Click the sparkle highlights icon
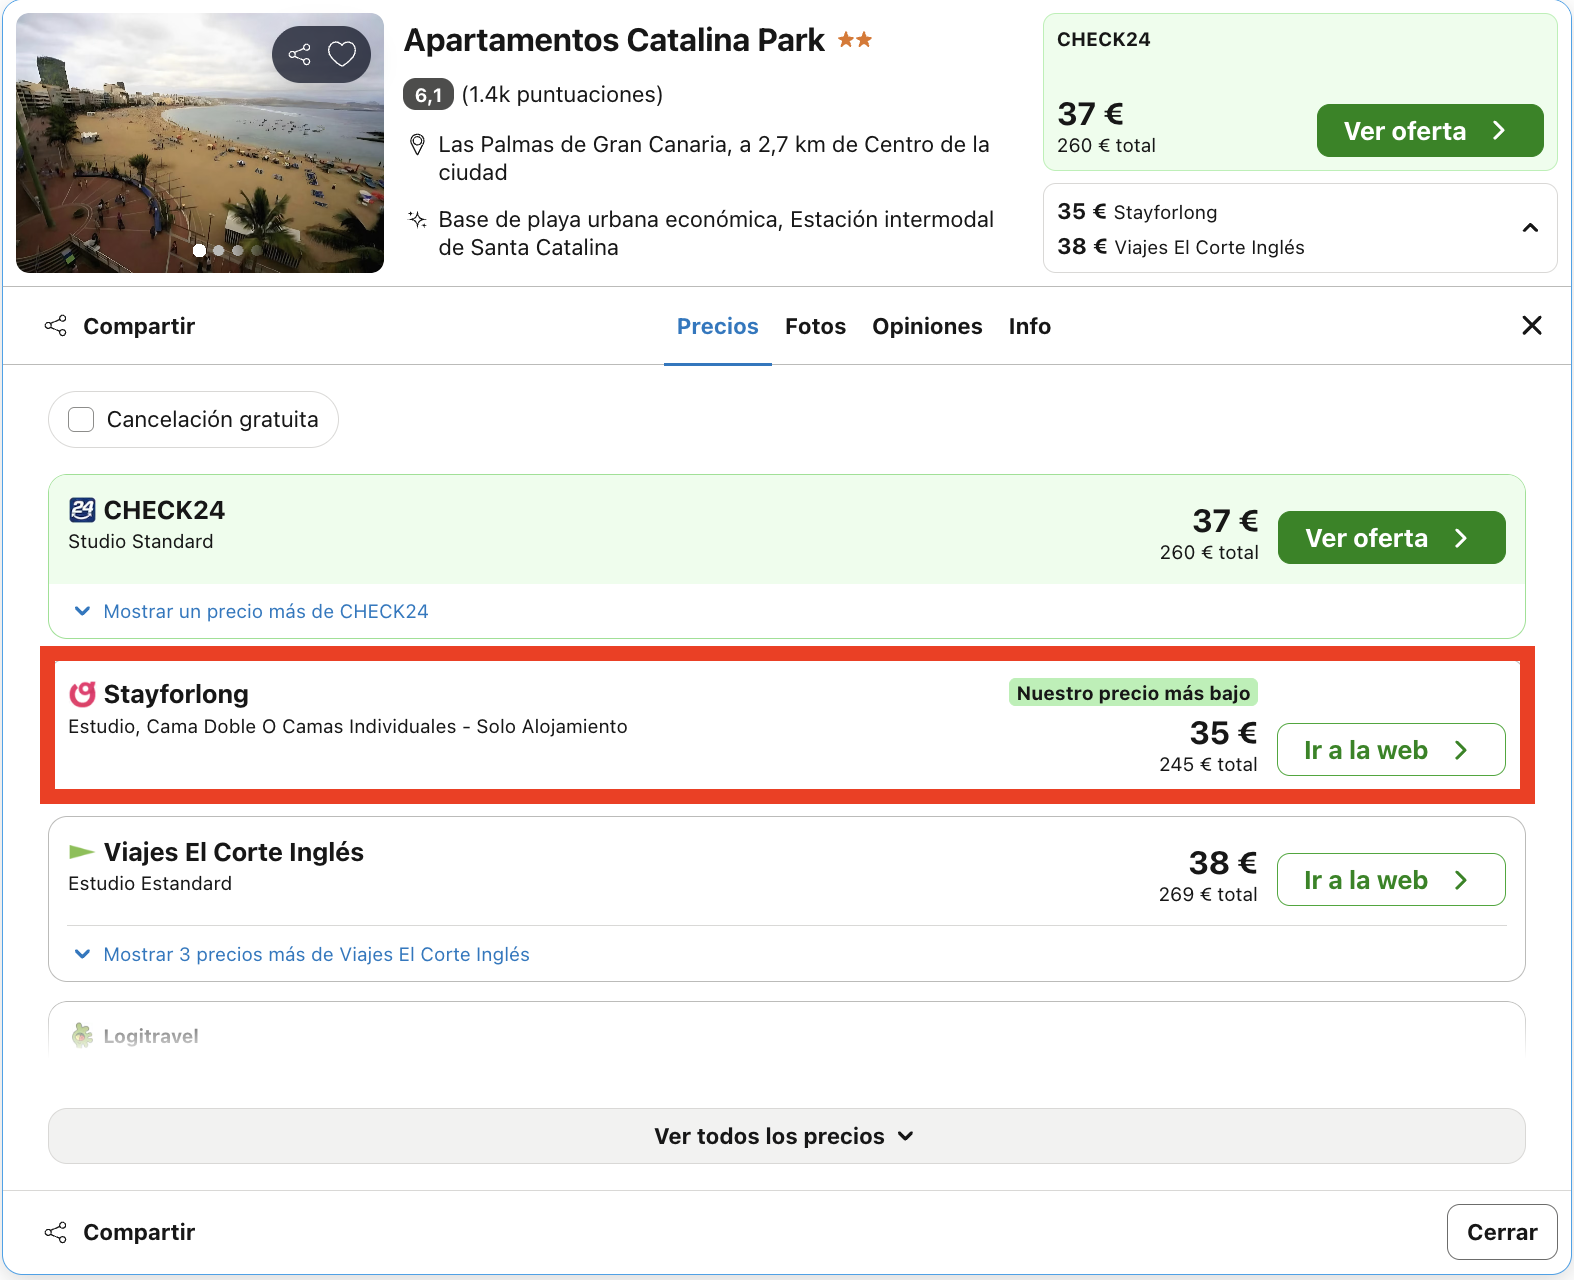 pyautogui.click(x=418, y=220)
